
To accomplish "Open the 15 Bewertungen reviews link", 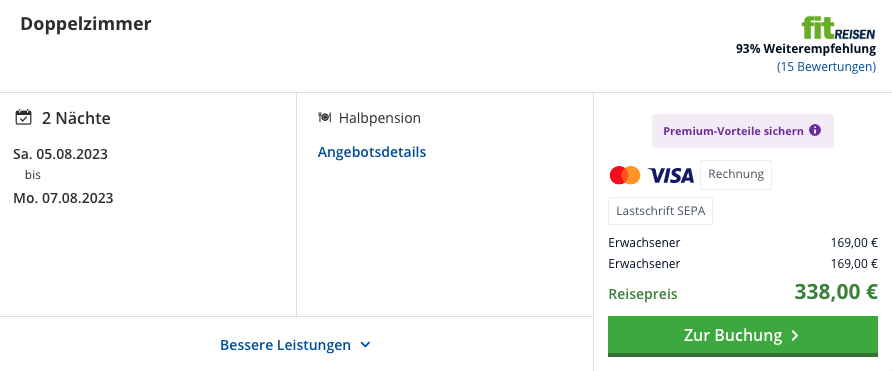I will click(x=826, y=67).
